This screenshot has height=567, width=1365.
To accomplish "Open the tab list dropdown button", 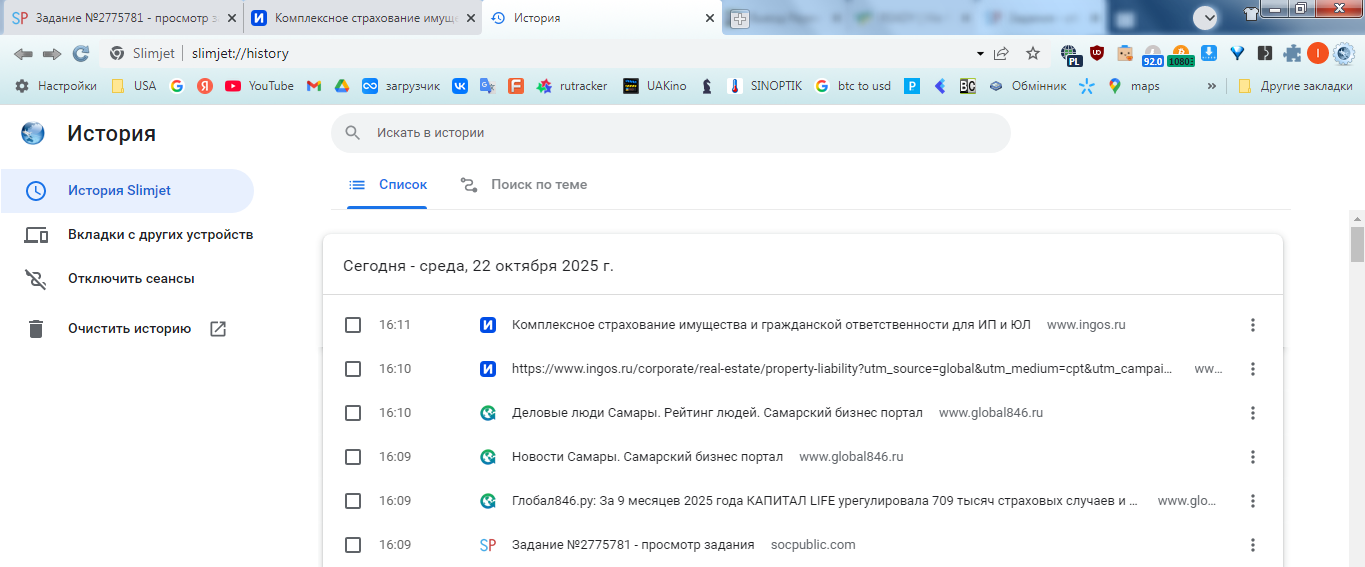I will click(x=1206, y=17).
